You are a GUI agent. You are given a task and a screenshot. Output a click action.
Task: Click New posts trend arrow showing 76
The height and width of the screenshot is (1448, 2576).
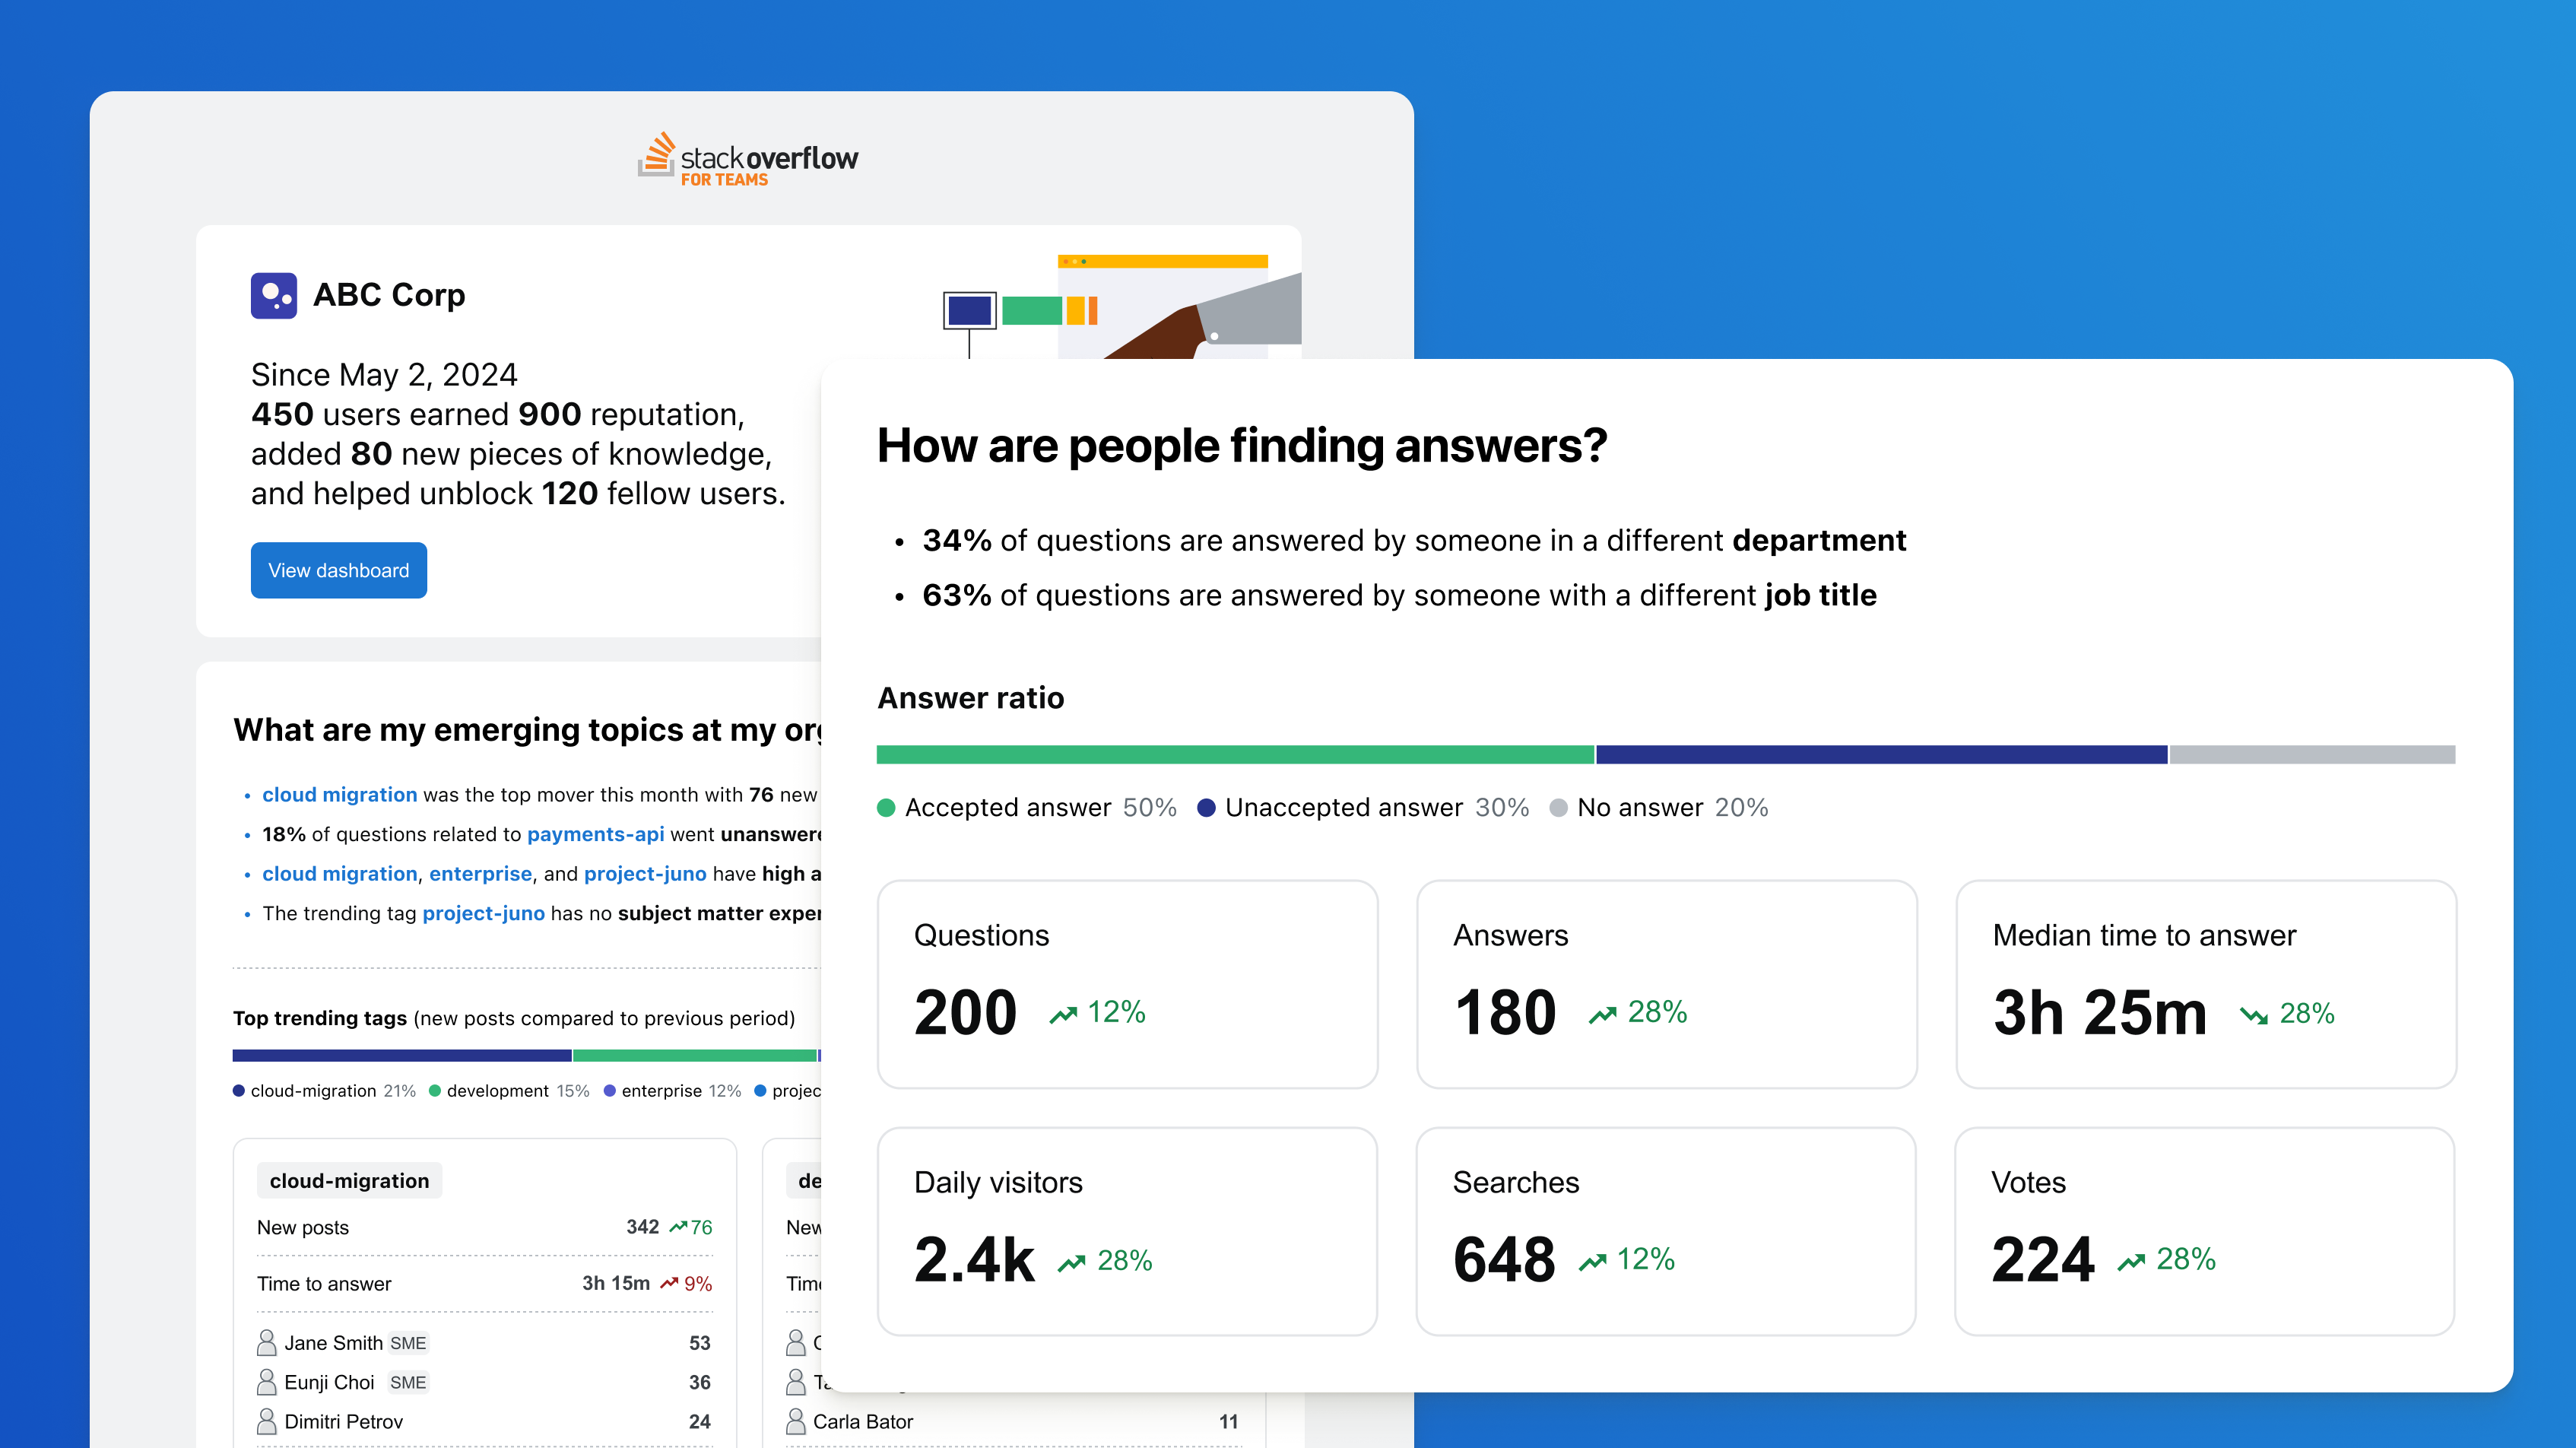pos(678,1227)
